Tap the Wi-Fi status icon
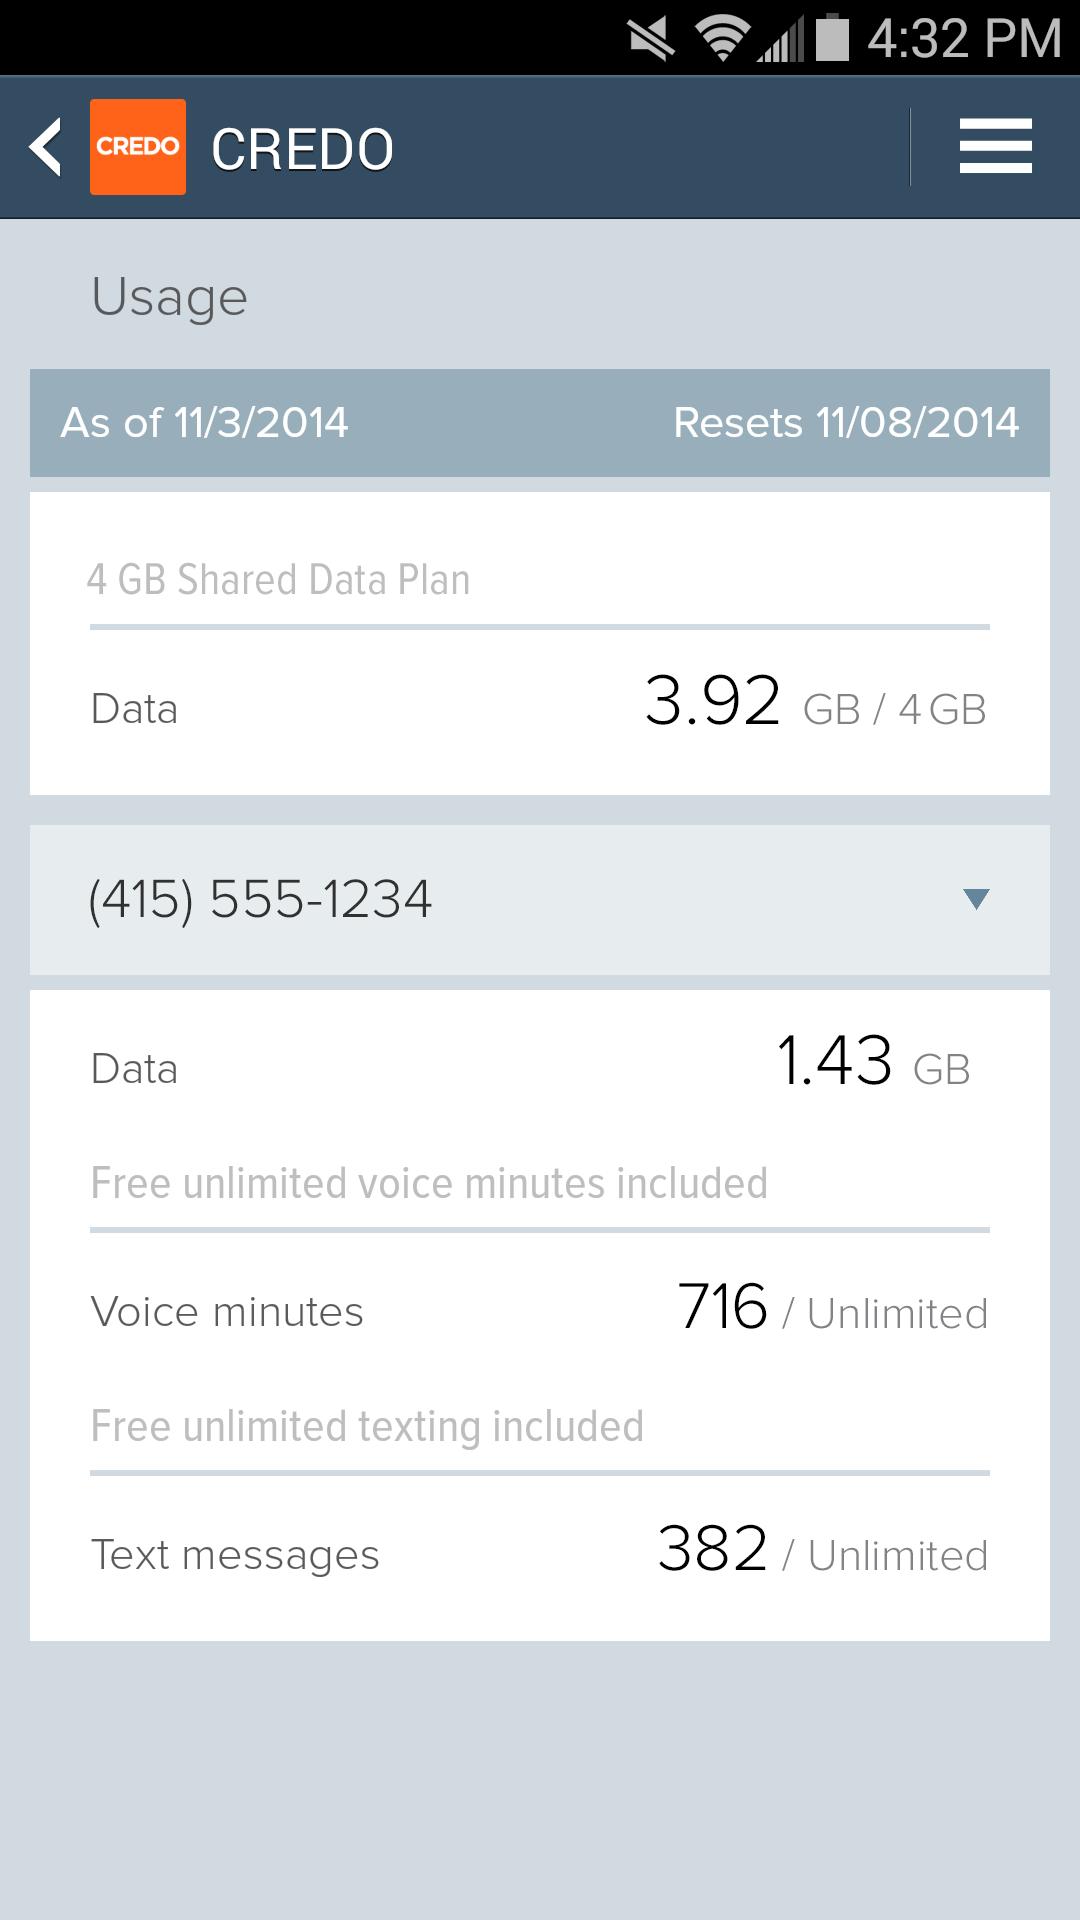 (722, 39)
